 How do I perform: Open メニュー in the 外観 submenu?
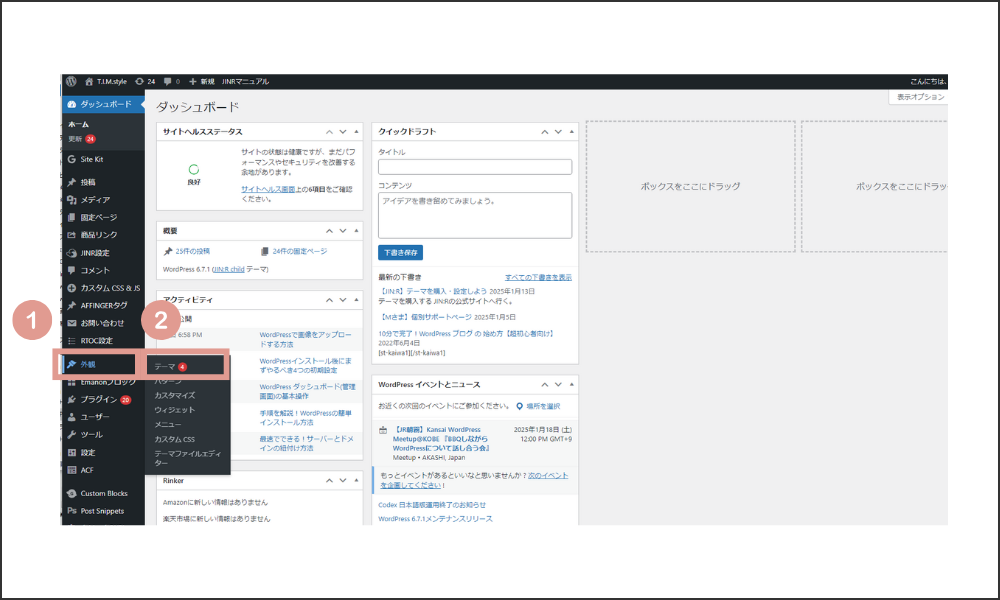168,425
